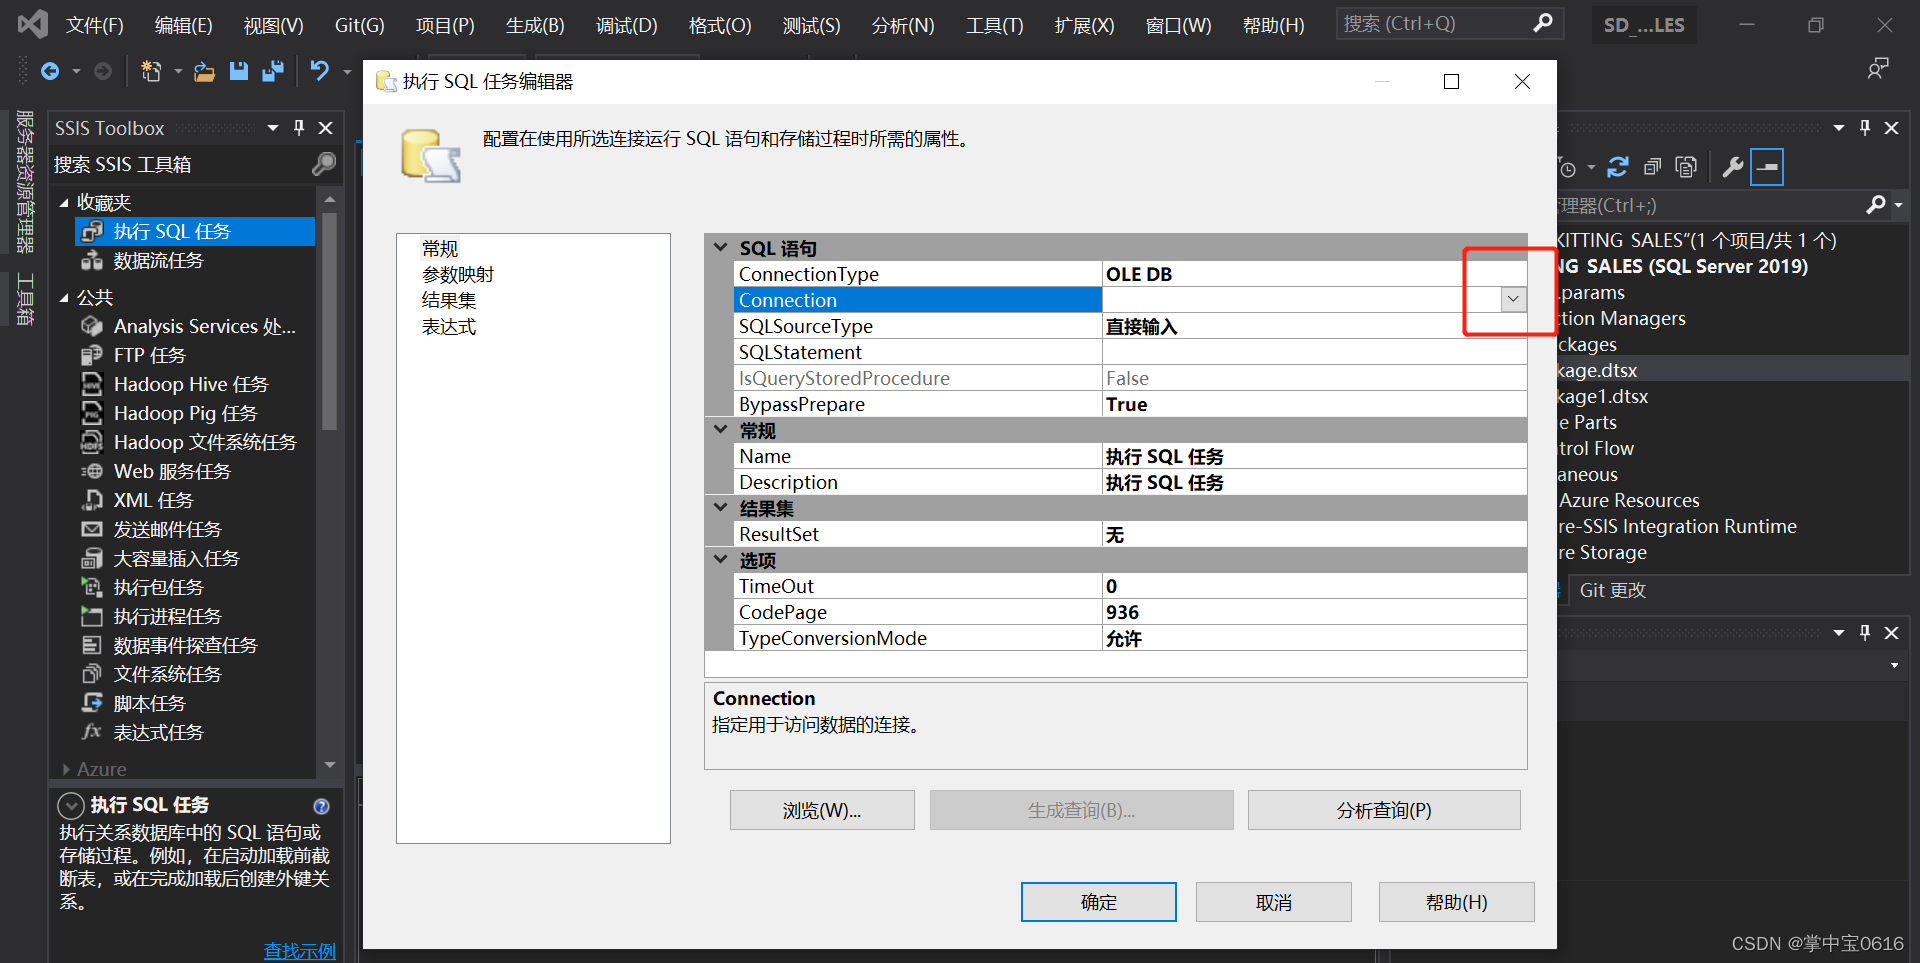
Task: Collapse the SQL 语句 property section
Action: [x=720, y=247]
